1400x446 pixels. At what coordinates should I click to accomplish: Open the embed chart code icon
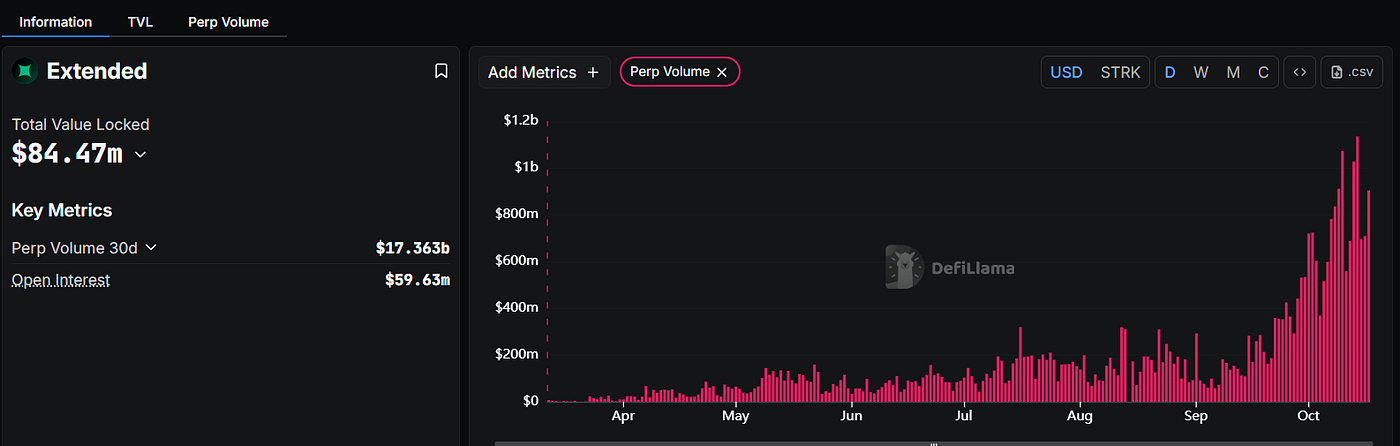tap(1299, 72)
